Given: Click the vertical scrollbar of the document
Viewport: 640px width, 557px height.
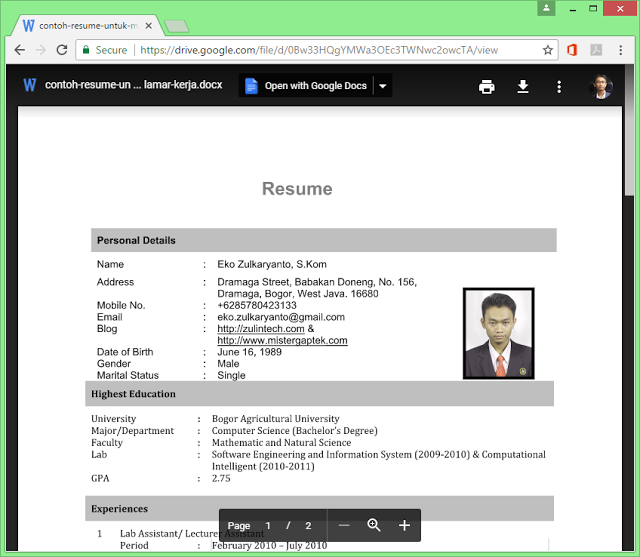Looking at the screenshot, I should [629, 150].
